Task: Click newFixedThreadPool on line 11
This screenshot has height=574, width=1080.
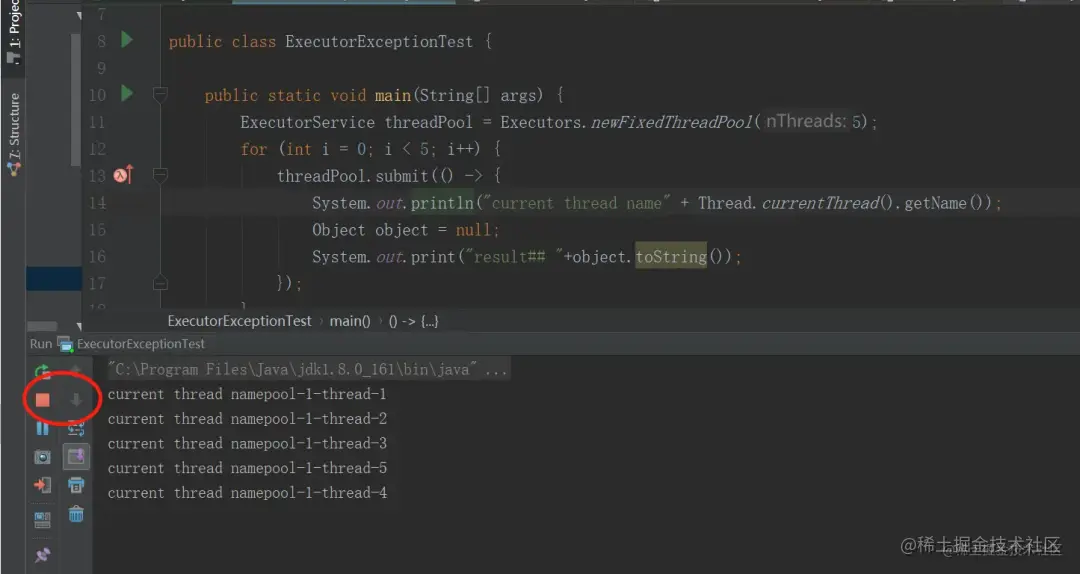Action: coord(672,122)
